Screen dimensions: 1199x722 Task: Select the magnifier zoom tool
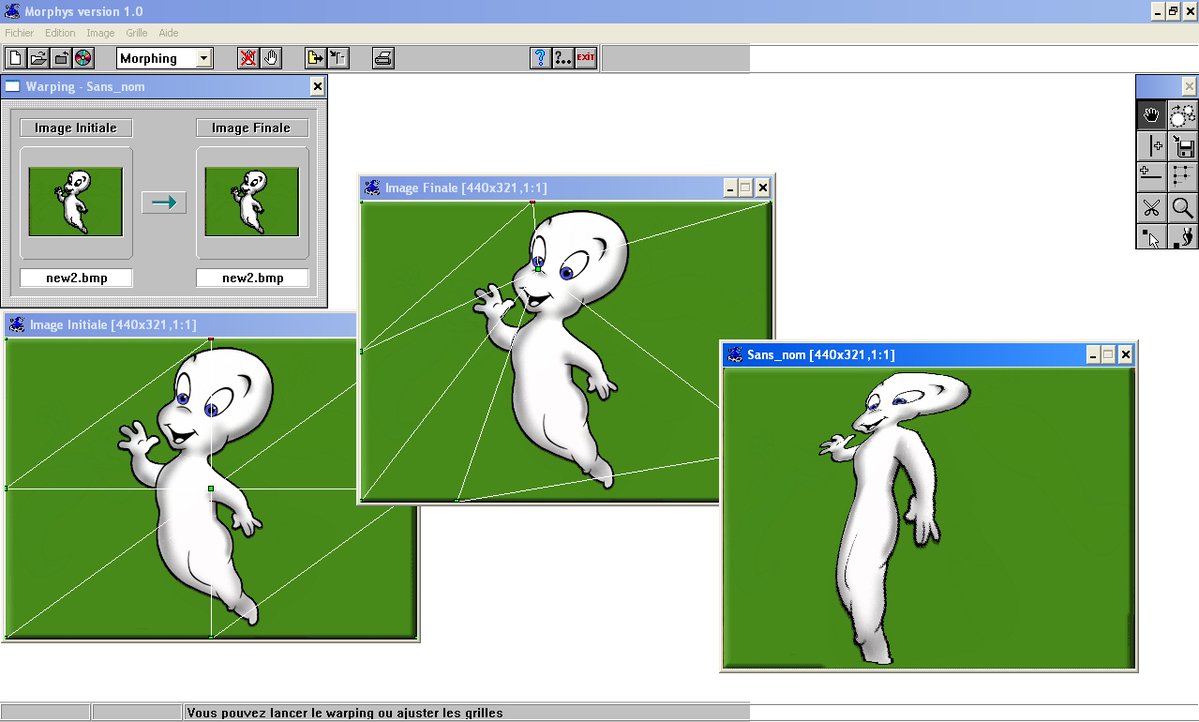tap(1182, 207)
